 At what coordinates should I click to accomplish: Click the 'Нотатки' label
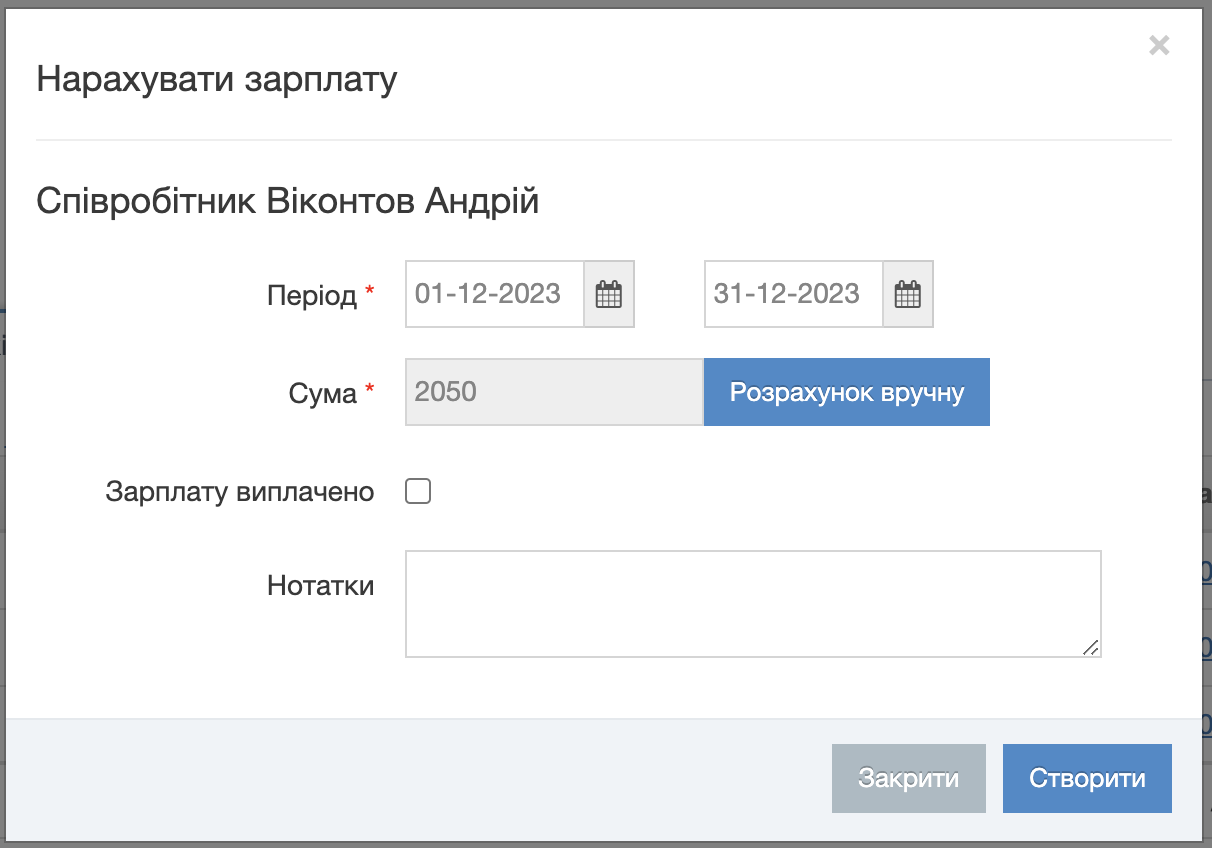coord(321,585)
